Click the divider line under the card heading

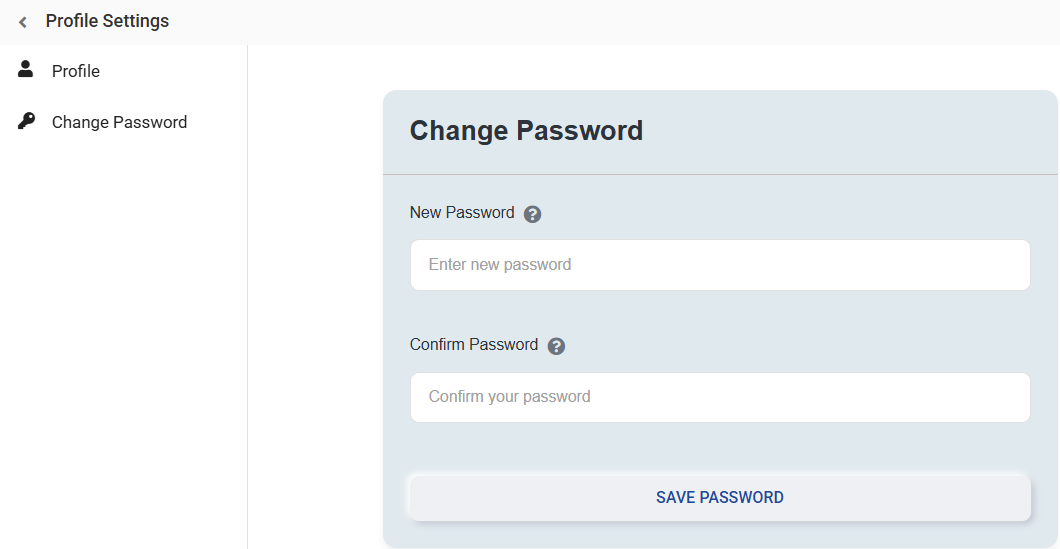pyautogui.click(x=720, y=174)
